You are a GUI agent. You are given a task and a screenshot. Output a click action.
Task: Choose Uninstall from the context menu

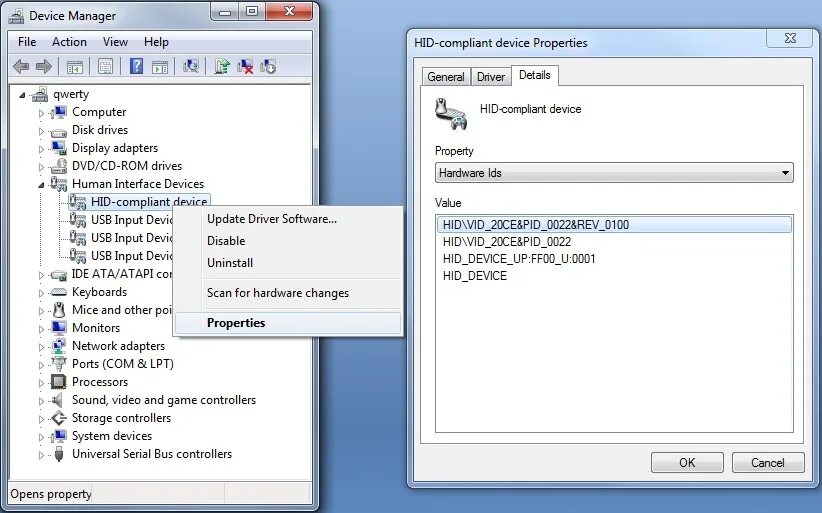click(288, 263)
